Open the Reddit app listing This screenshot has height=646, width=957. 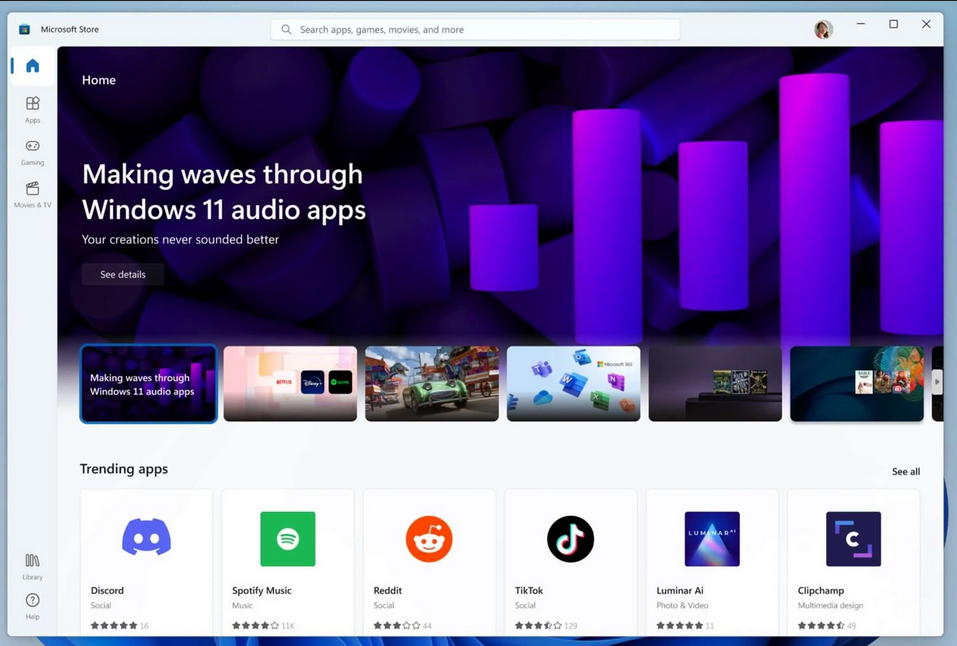click(x=429, y=539)
